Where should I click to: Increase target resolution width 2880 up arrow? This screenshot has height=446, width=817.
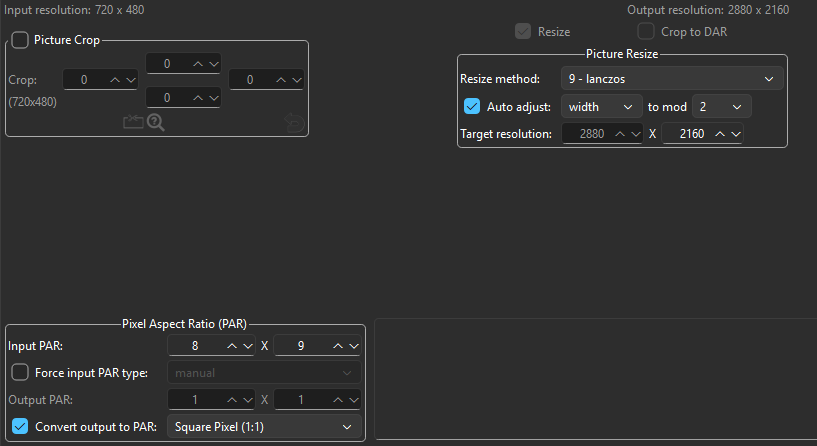[620, 133]
